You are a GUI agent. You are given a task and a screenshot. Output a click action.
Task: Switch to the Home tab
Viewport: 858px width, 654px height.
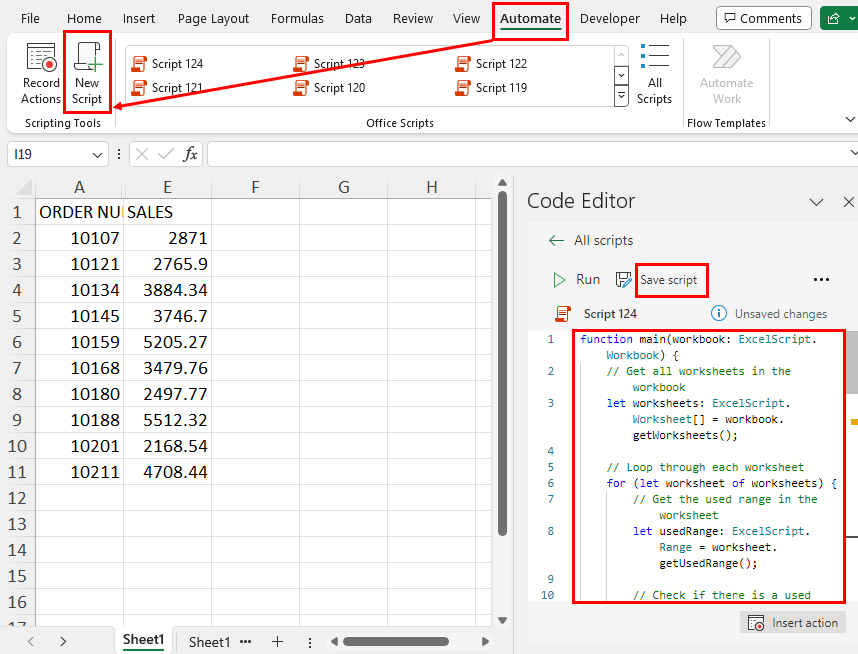point(84,19)
